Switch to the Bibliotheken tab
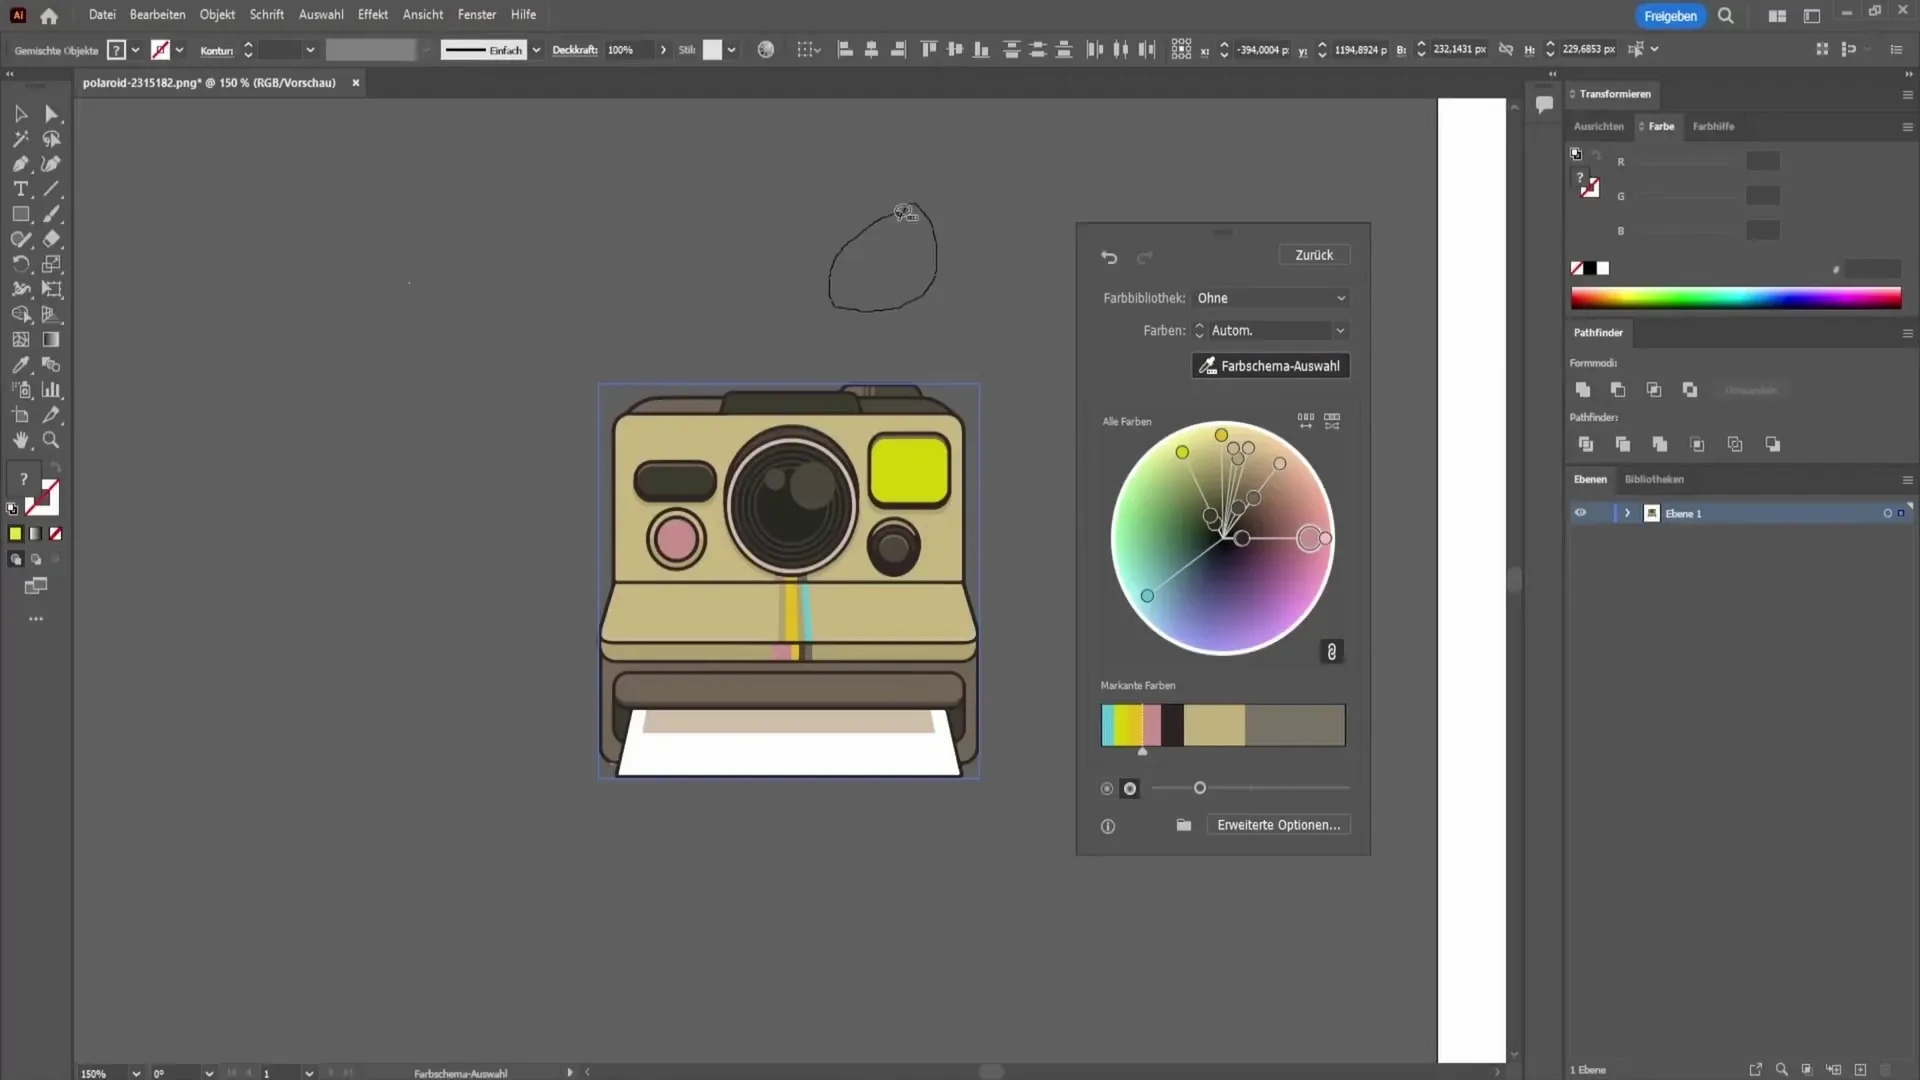The width and height of the screenshot is (1920, 1080). [1654, 479]
